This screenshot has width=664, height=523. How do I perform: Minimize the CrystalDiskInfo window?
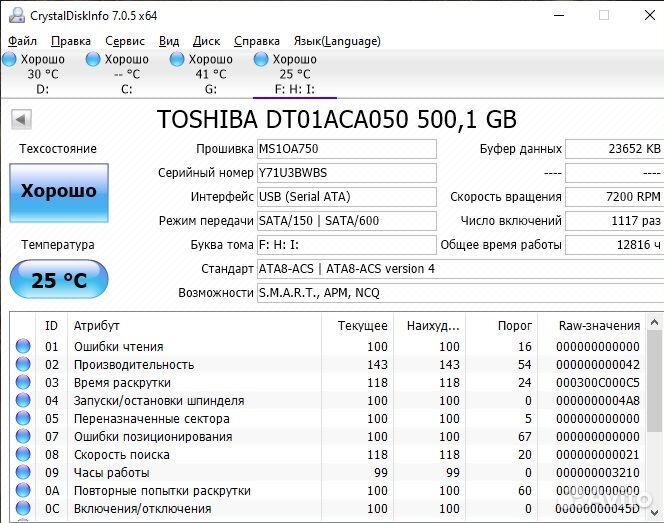click(559, 16)
